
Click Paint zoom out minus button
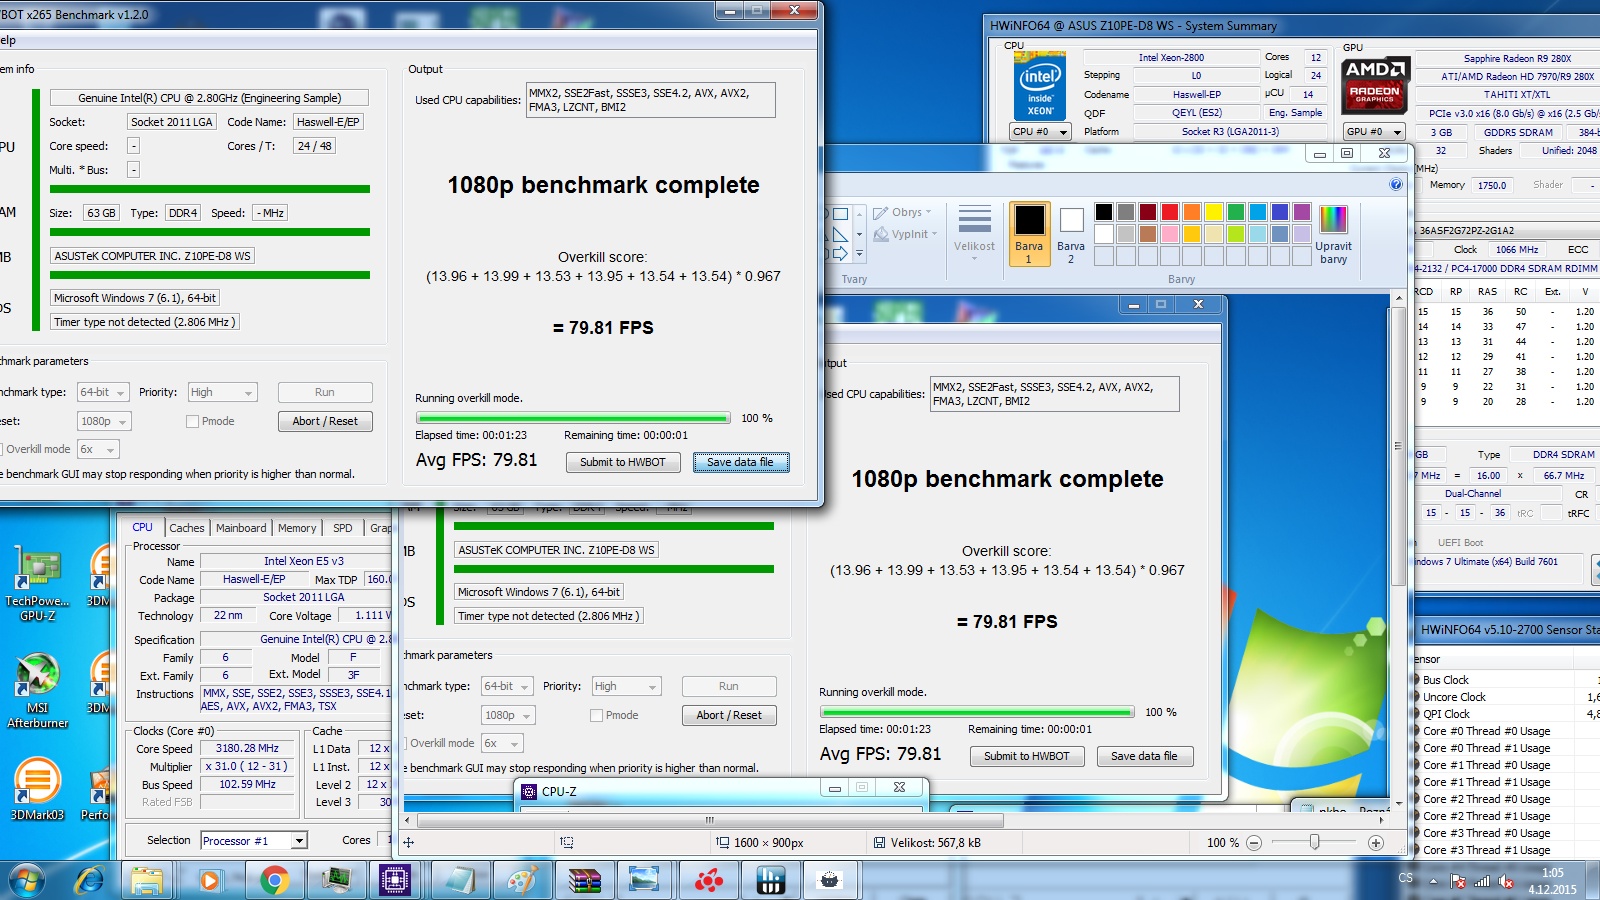coord(1254,843)
